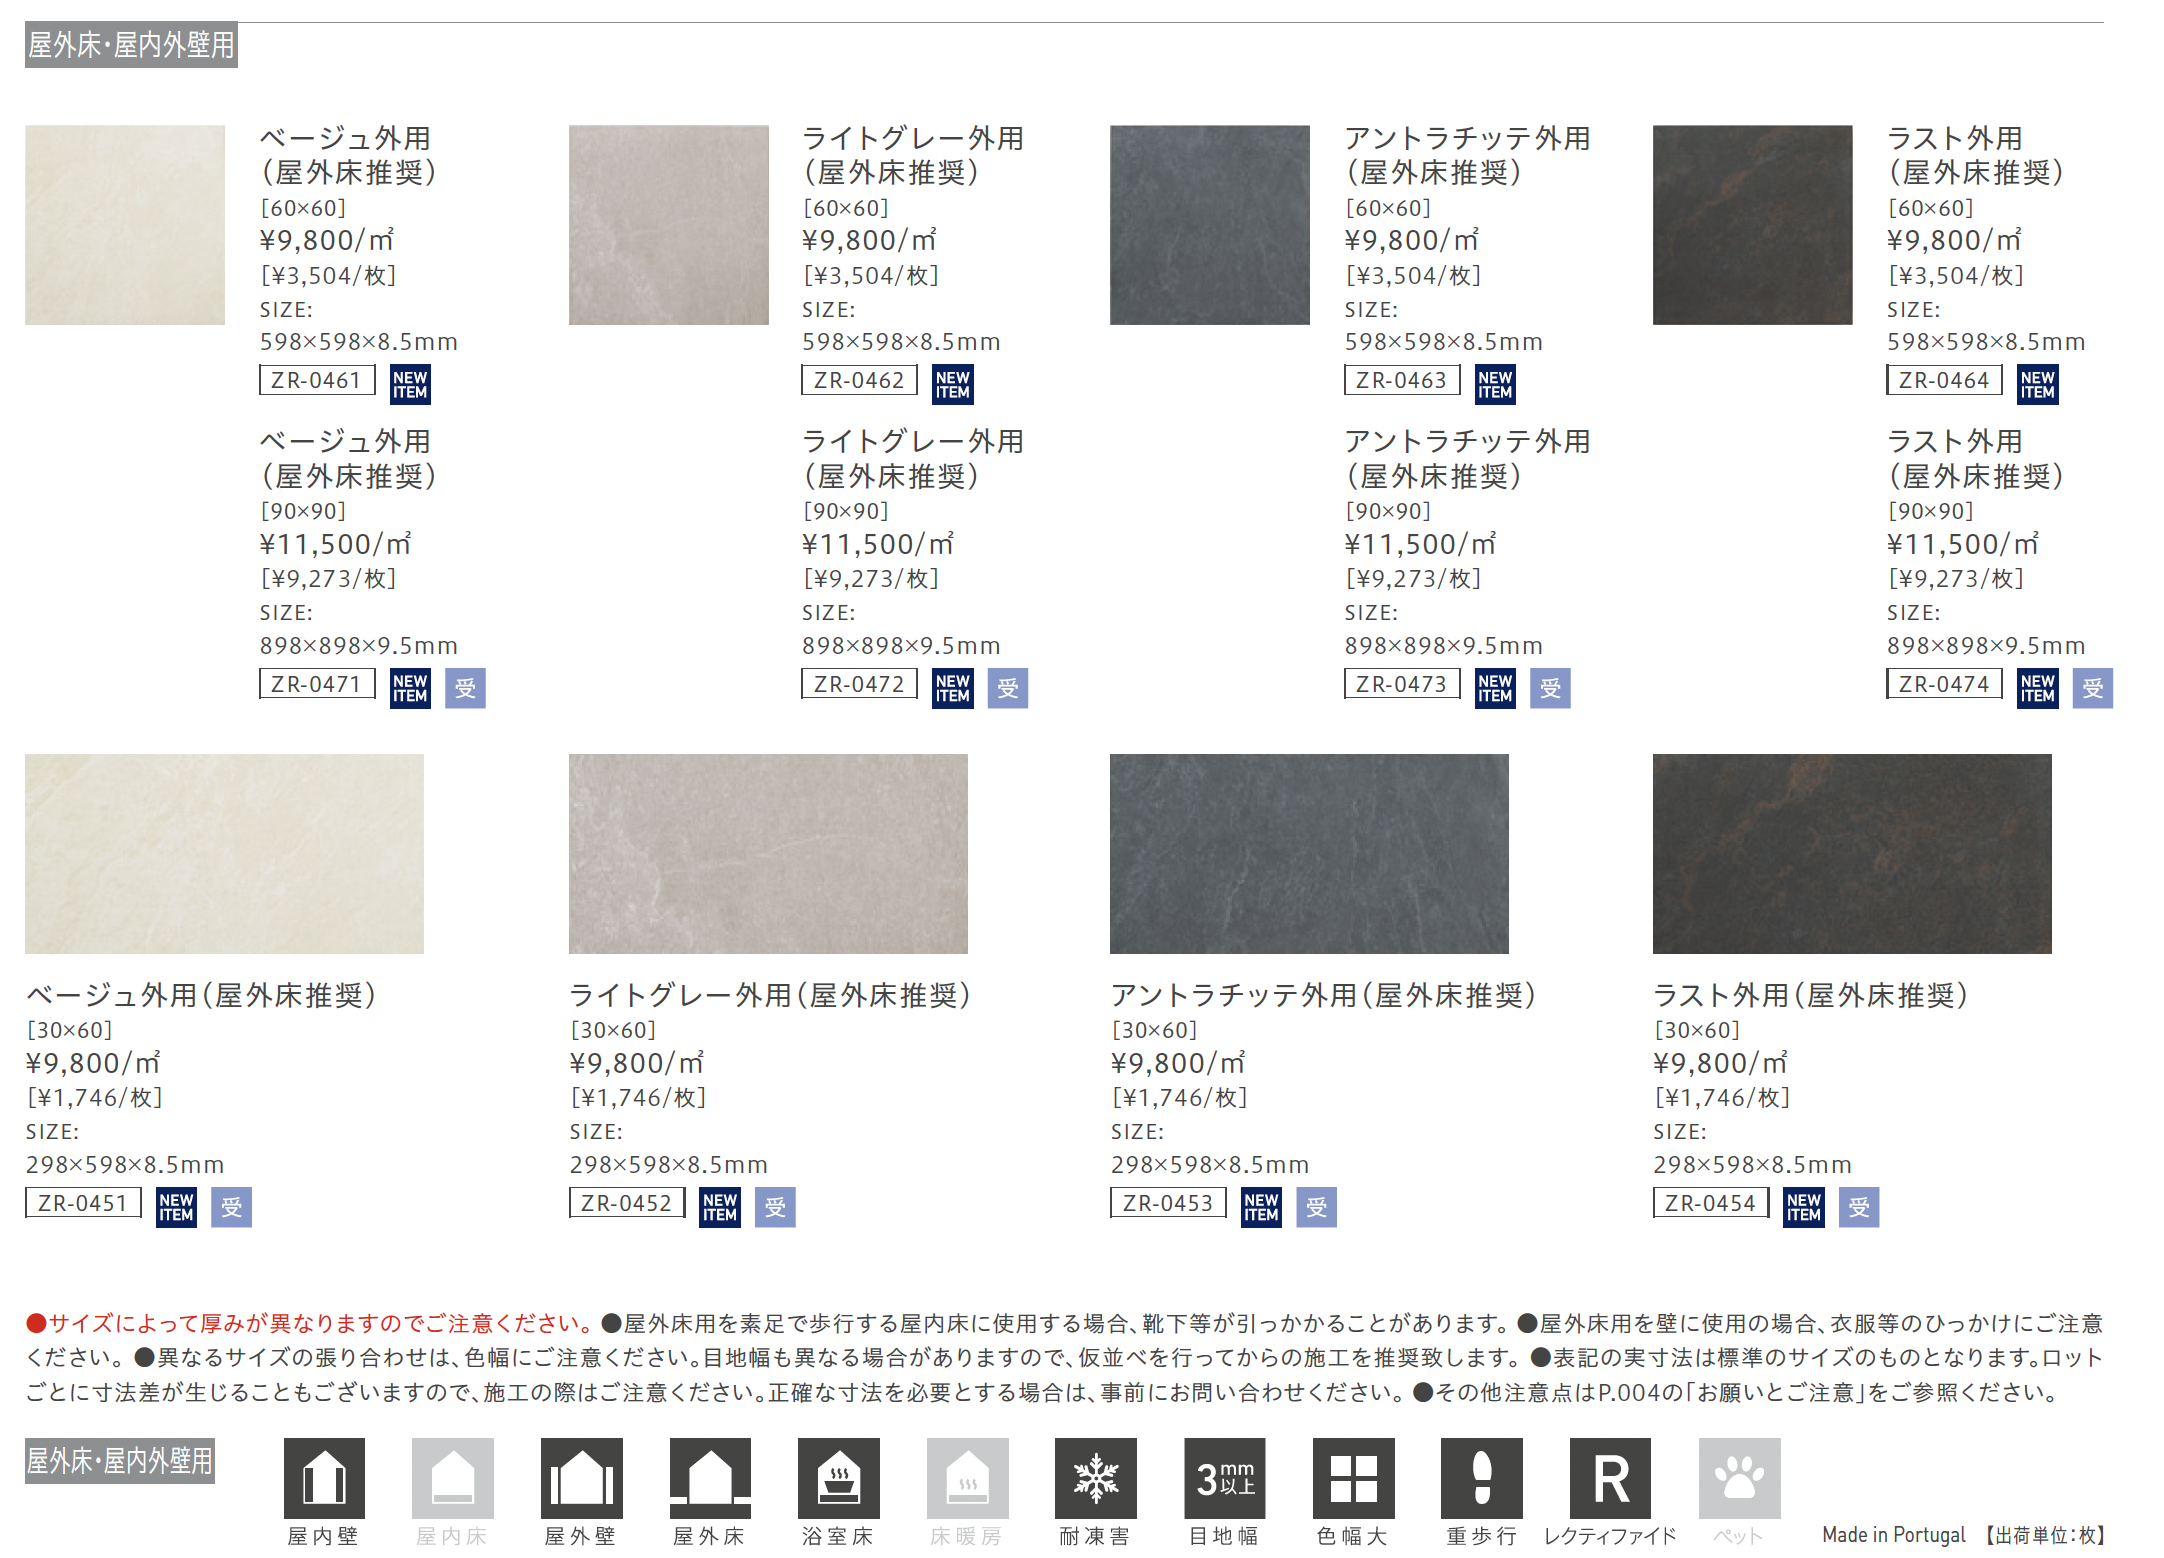Click the 受 badge next to ZR-0472

tap(1008, 688)
